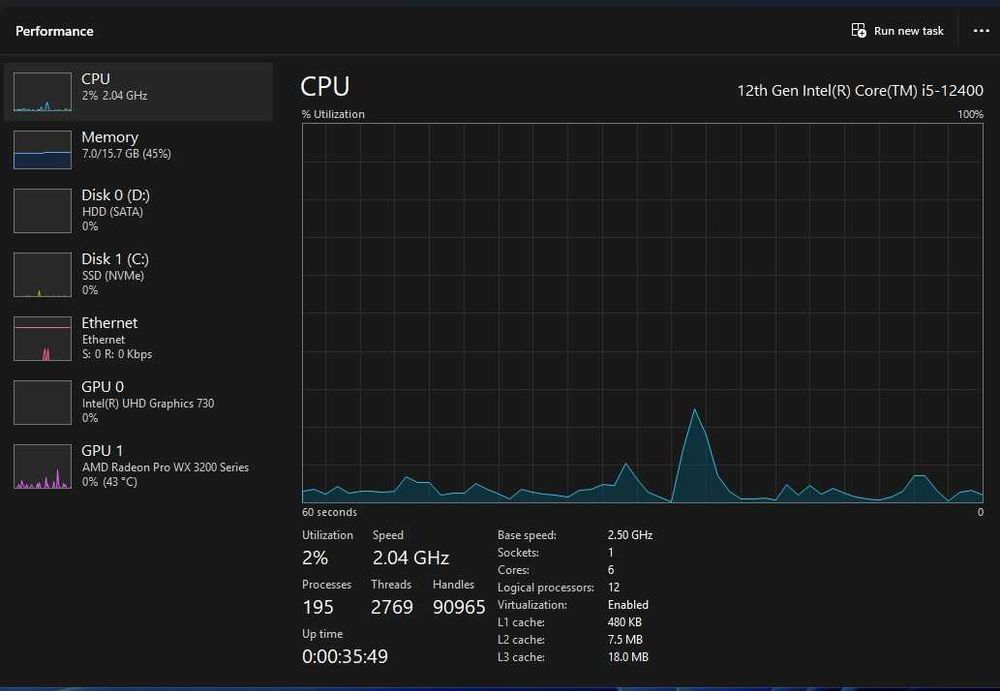Open the GPU 1 entry label
The image size is (1000, 691).
click(x=102, y=450)
